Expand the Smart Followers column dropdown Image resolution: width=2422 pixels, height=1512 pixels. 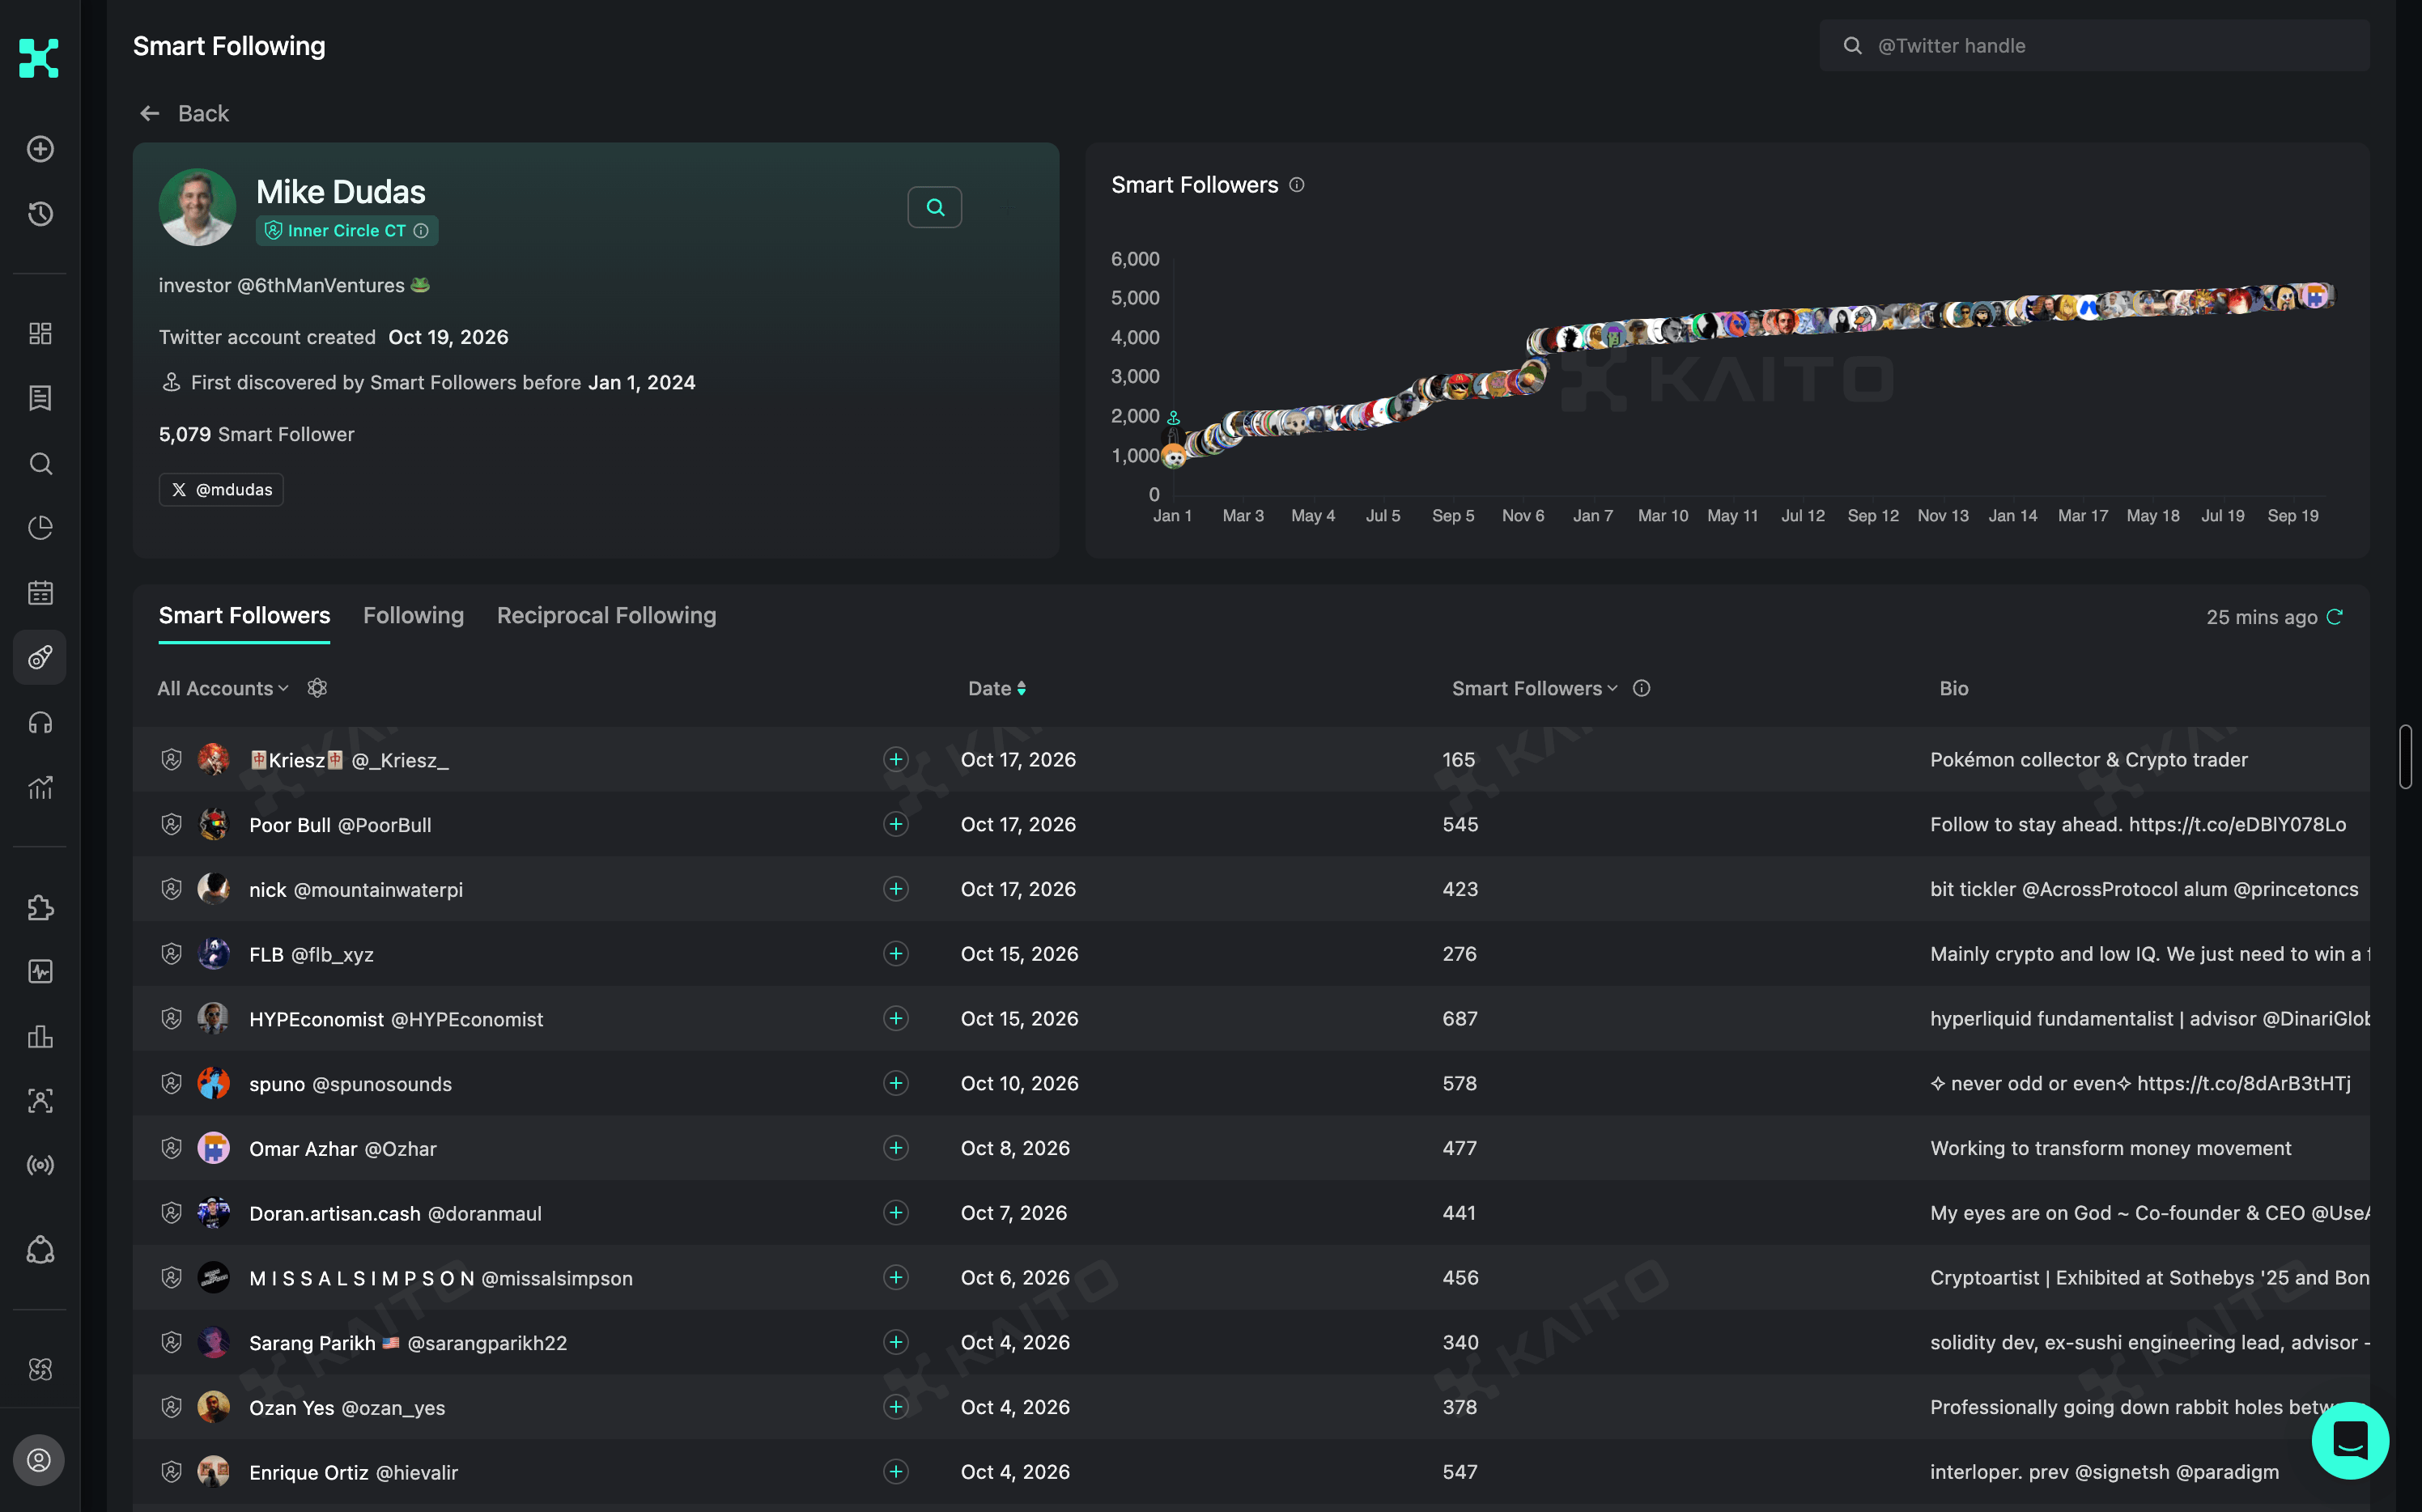(1534, 688)
